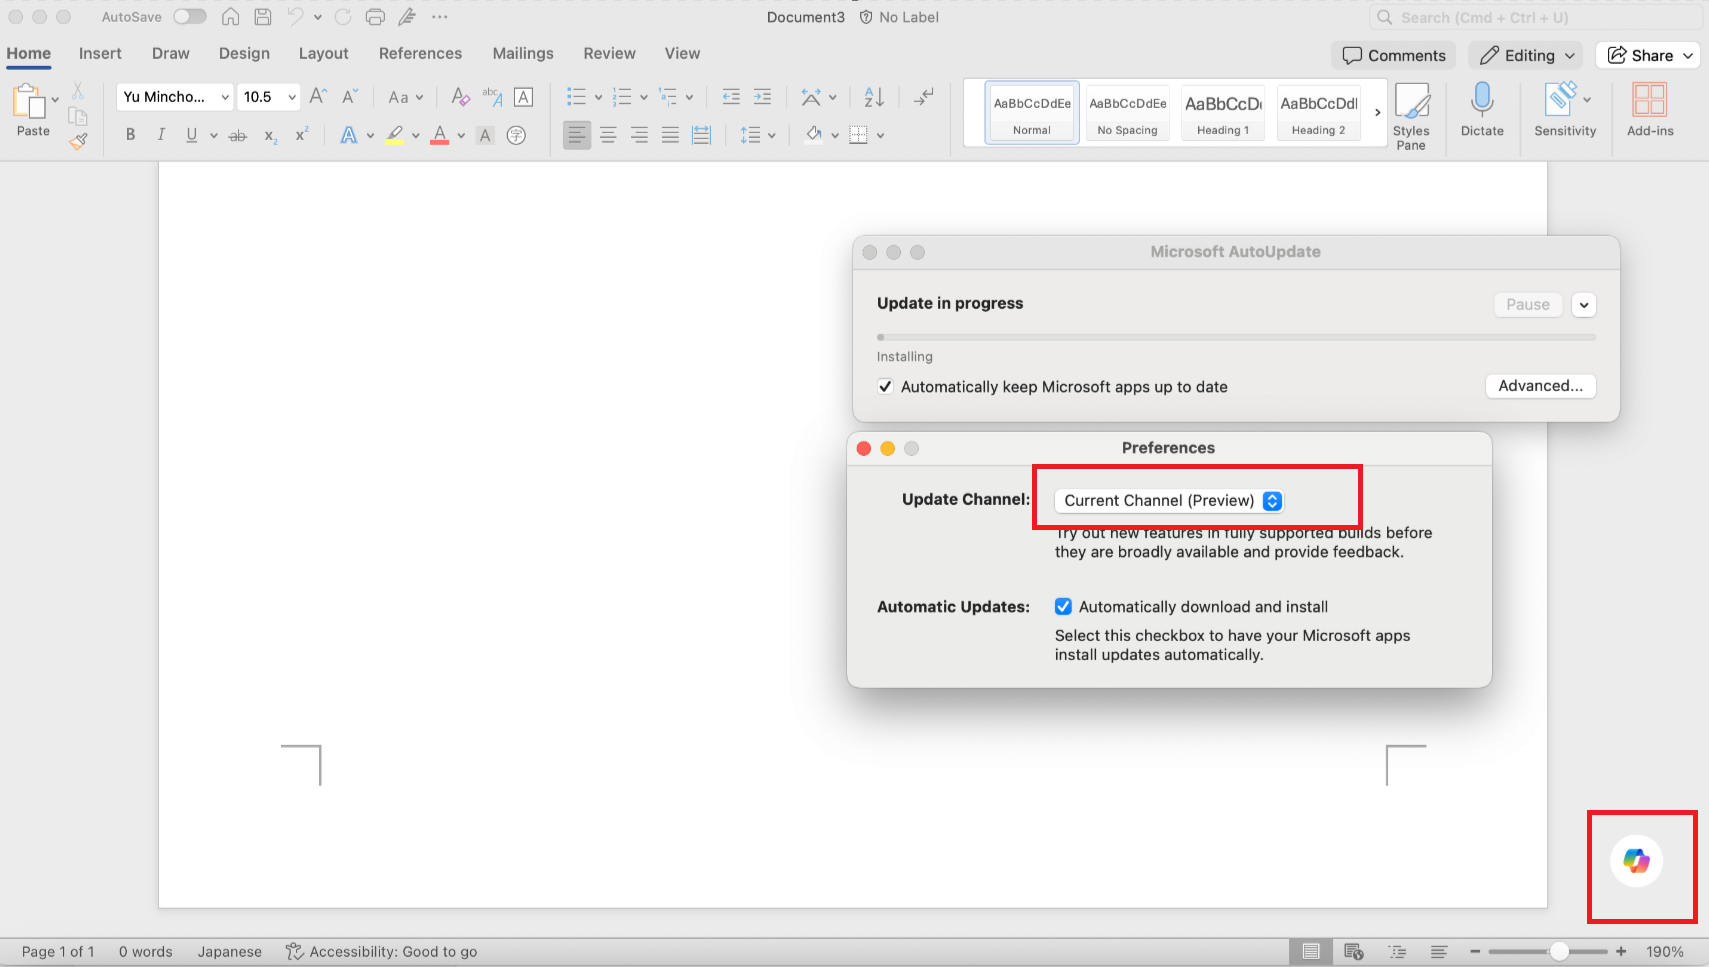
Task: Open the Design tab
Action: 244,54
